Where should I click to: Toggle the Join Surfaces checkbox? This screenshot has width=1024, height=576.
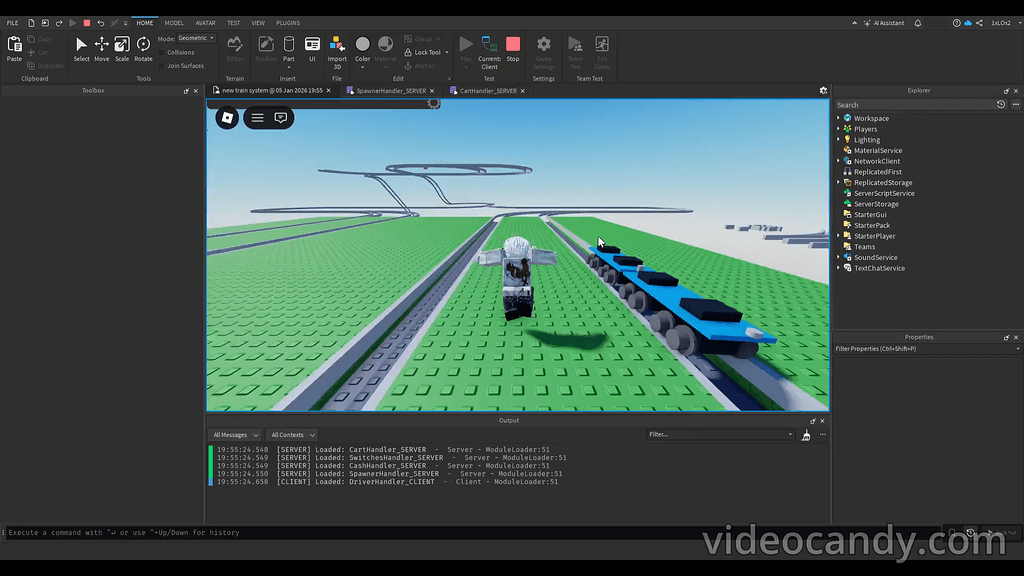click(x=162, y=66)
